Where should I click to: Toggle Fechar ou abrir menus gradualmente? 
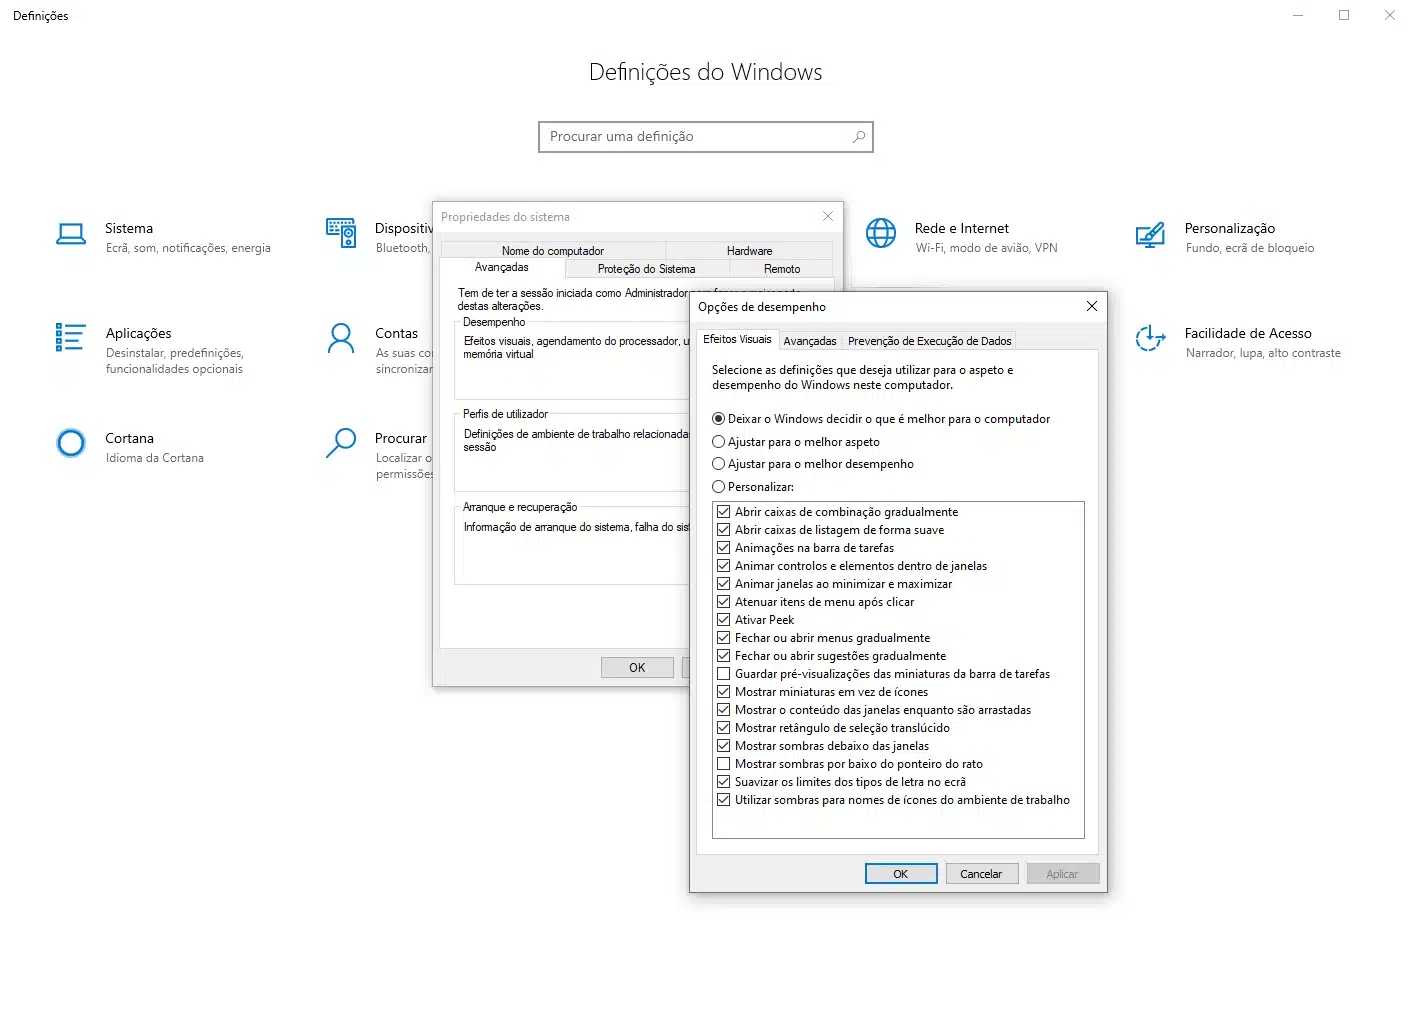pyautogui.click(x=723, y=638)
